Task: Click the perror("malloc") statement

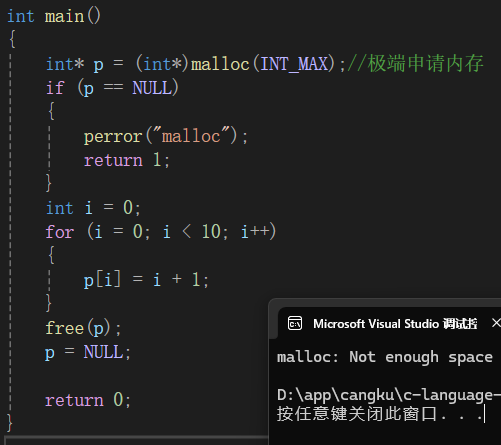Action: click(166, 136)
